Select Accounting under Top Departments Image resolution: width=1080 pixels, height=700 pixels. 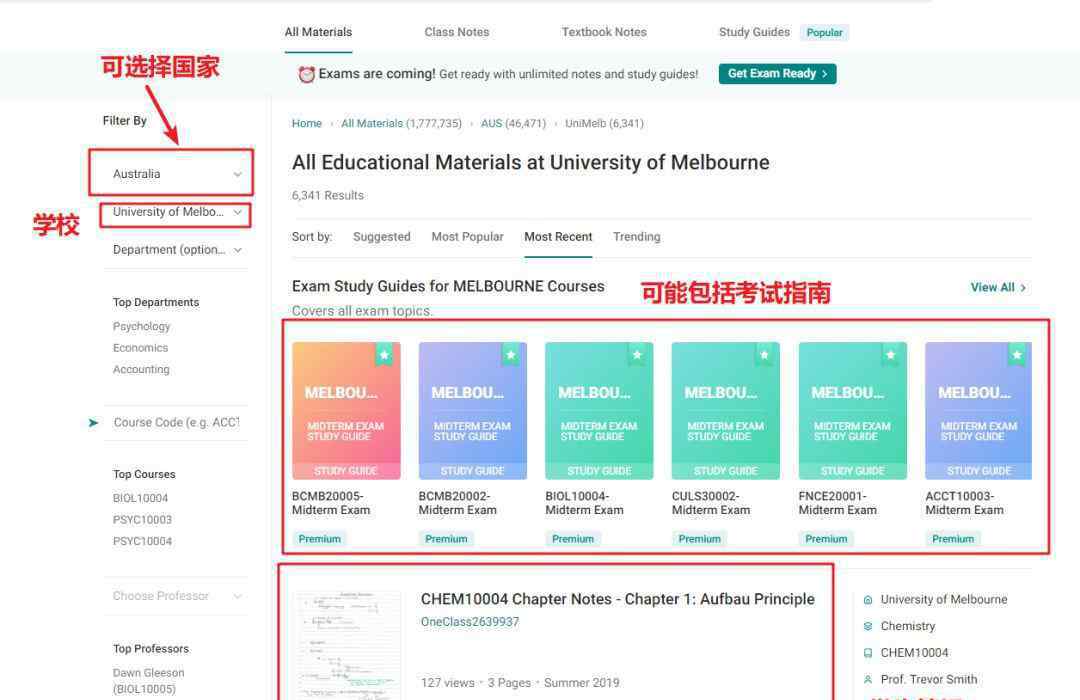pyautogui.click(x=141, y=369)
